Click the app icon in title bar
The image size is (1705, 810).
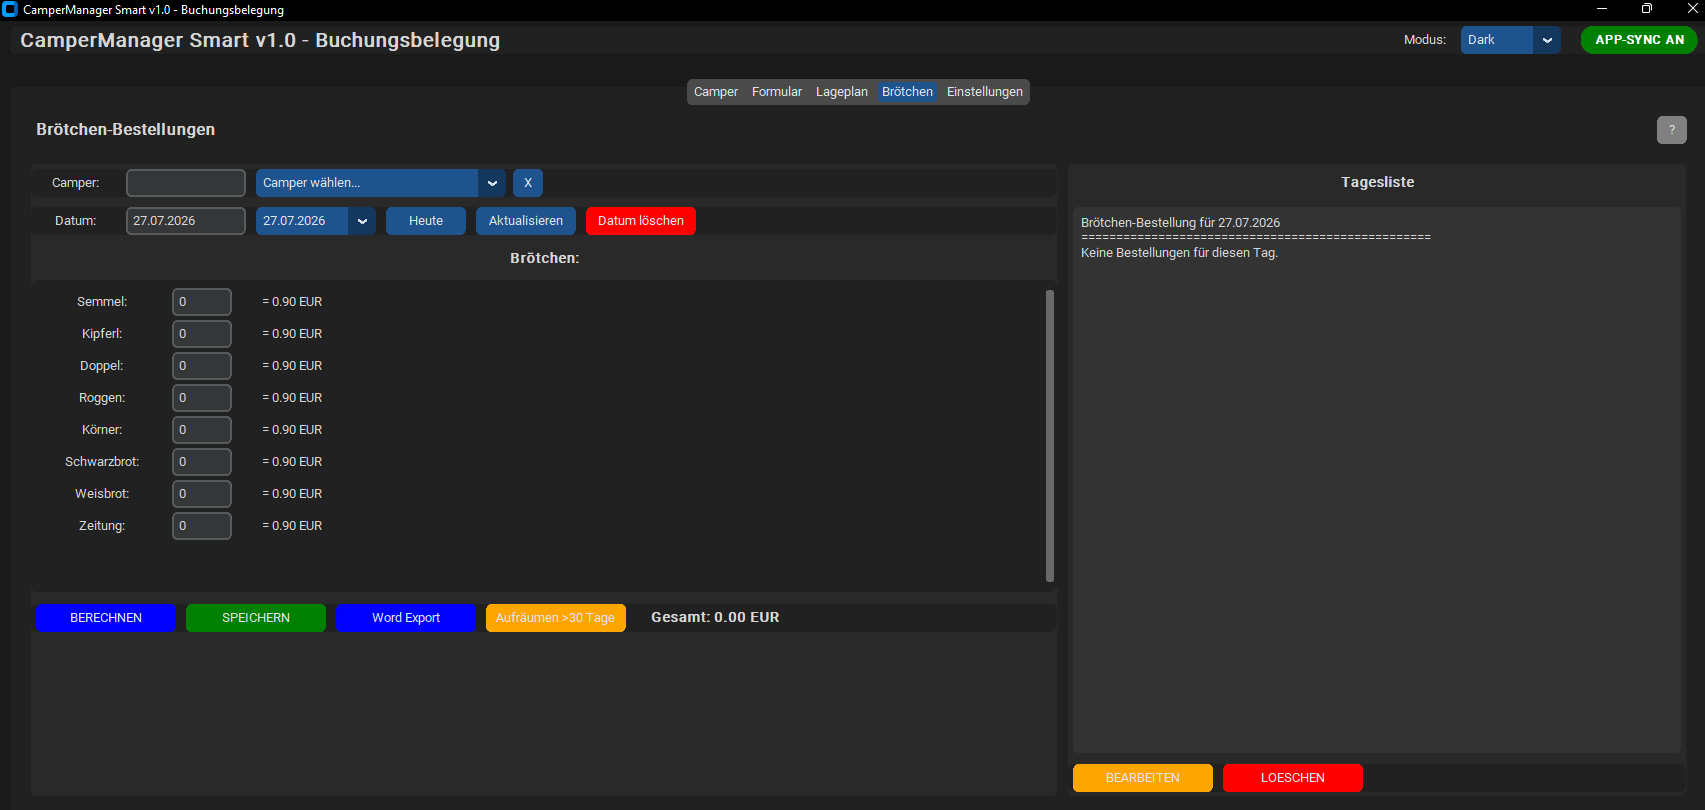[10, 10]
